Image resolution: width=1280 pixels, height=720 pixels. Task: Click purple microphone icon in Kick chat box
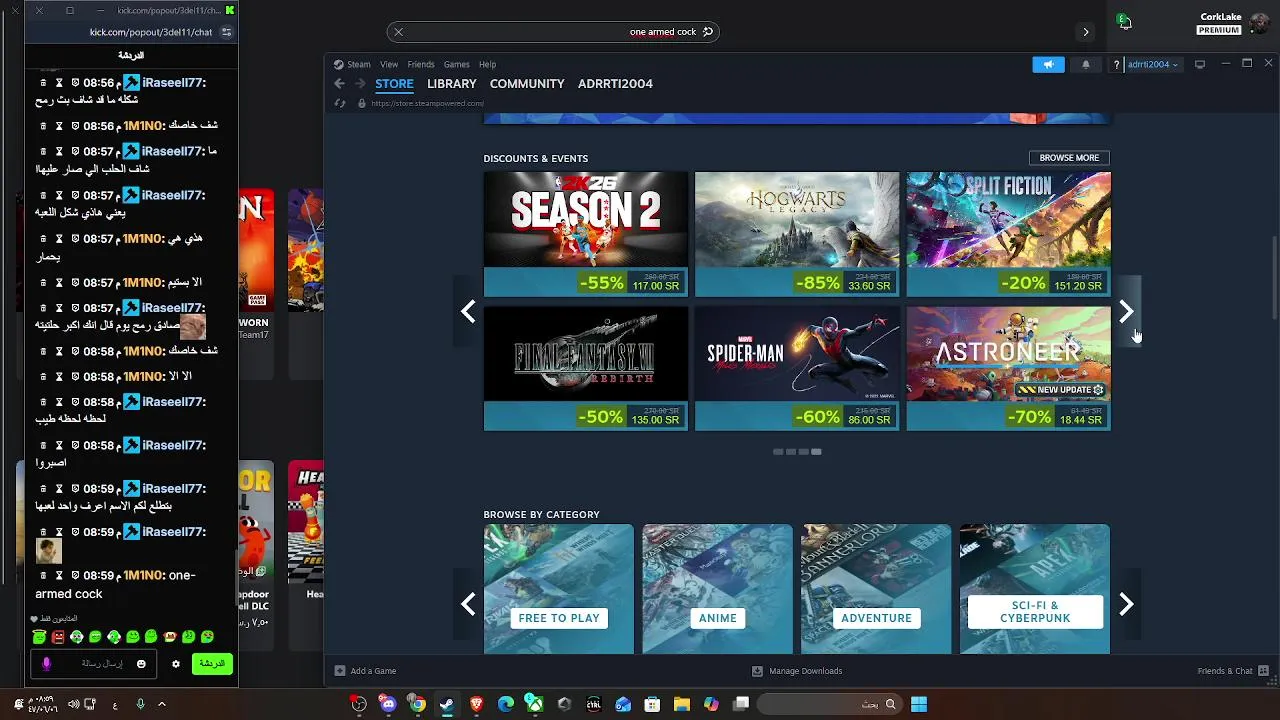[46, 664]
